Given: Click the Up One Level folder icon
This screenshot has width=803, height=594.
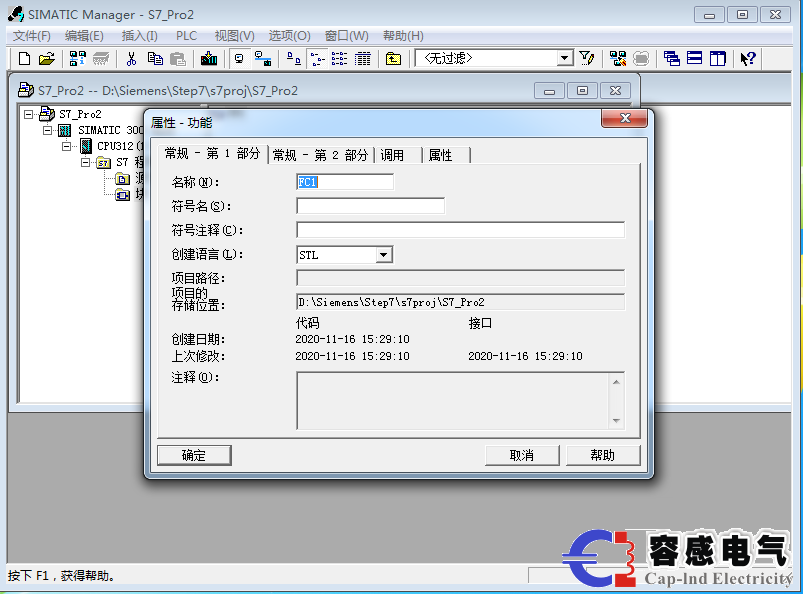Looking at the screenshot, I should [393, 59].
